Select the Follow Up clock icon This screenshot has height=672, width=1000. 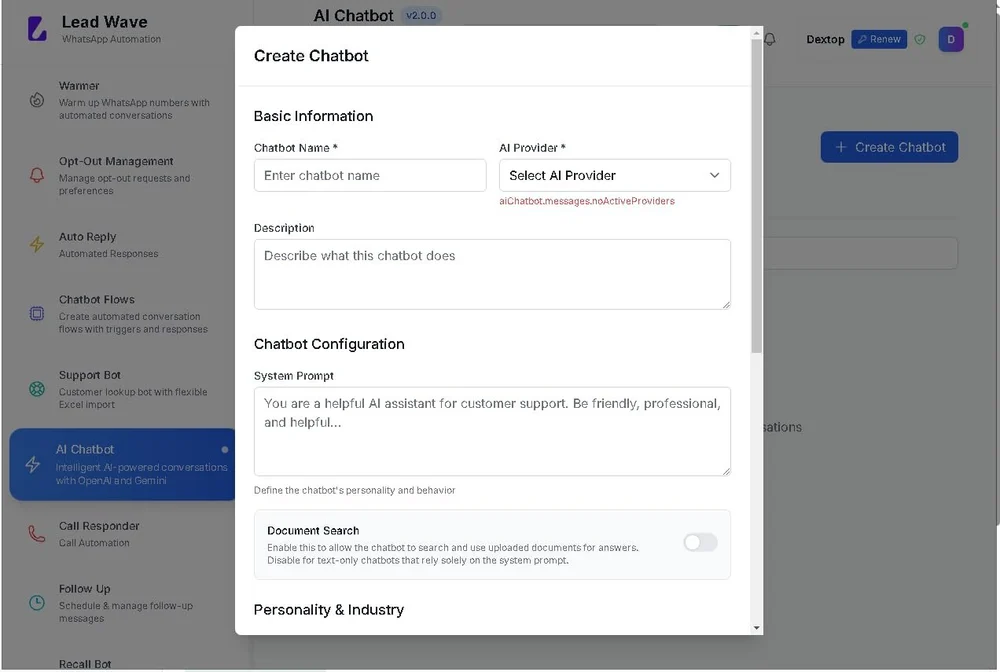37,603
